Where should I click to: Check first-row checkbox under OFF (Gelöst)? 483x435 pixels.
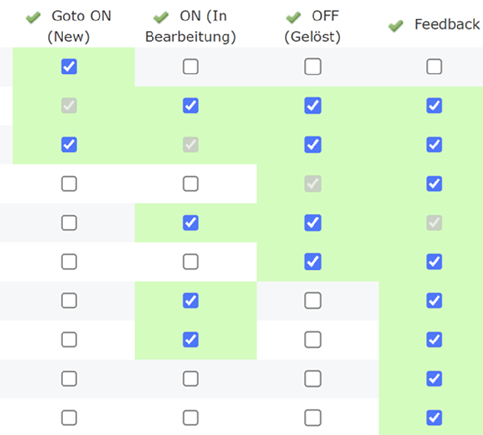pos(313,67)
